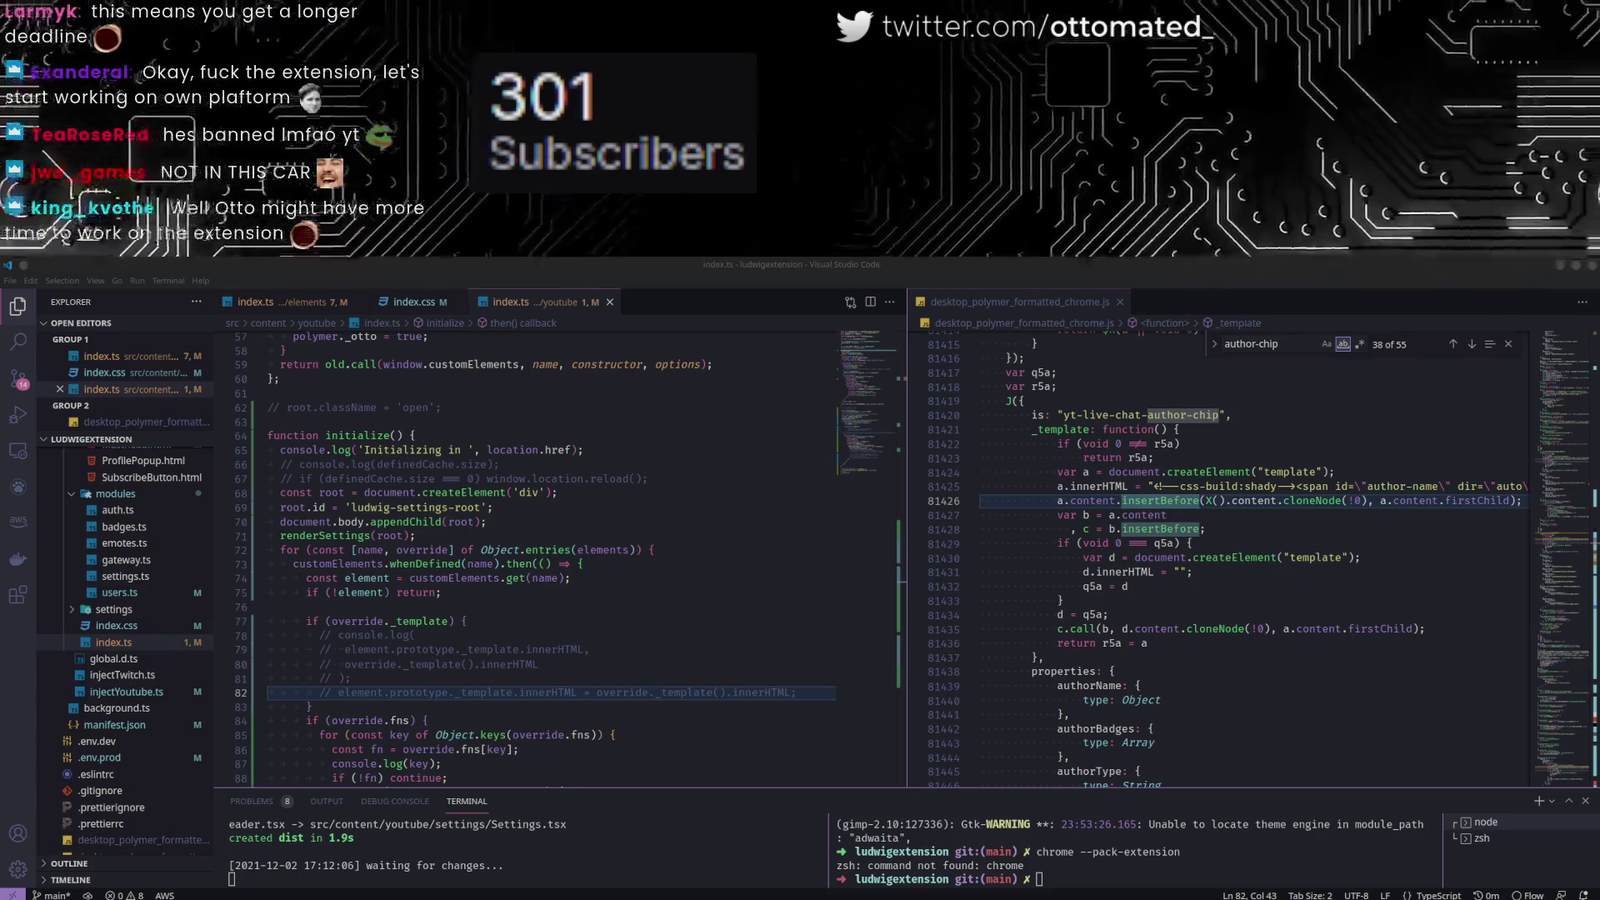1600x900 pixels.
Task: Toggle Match Case in the find widget
Action: tap(1327, 344)
